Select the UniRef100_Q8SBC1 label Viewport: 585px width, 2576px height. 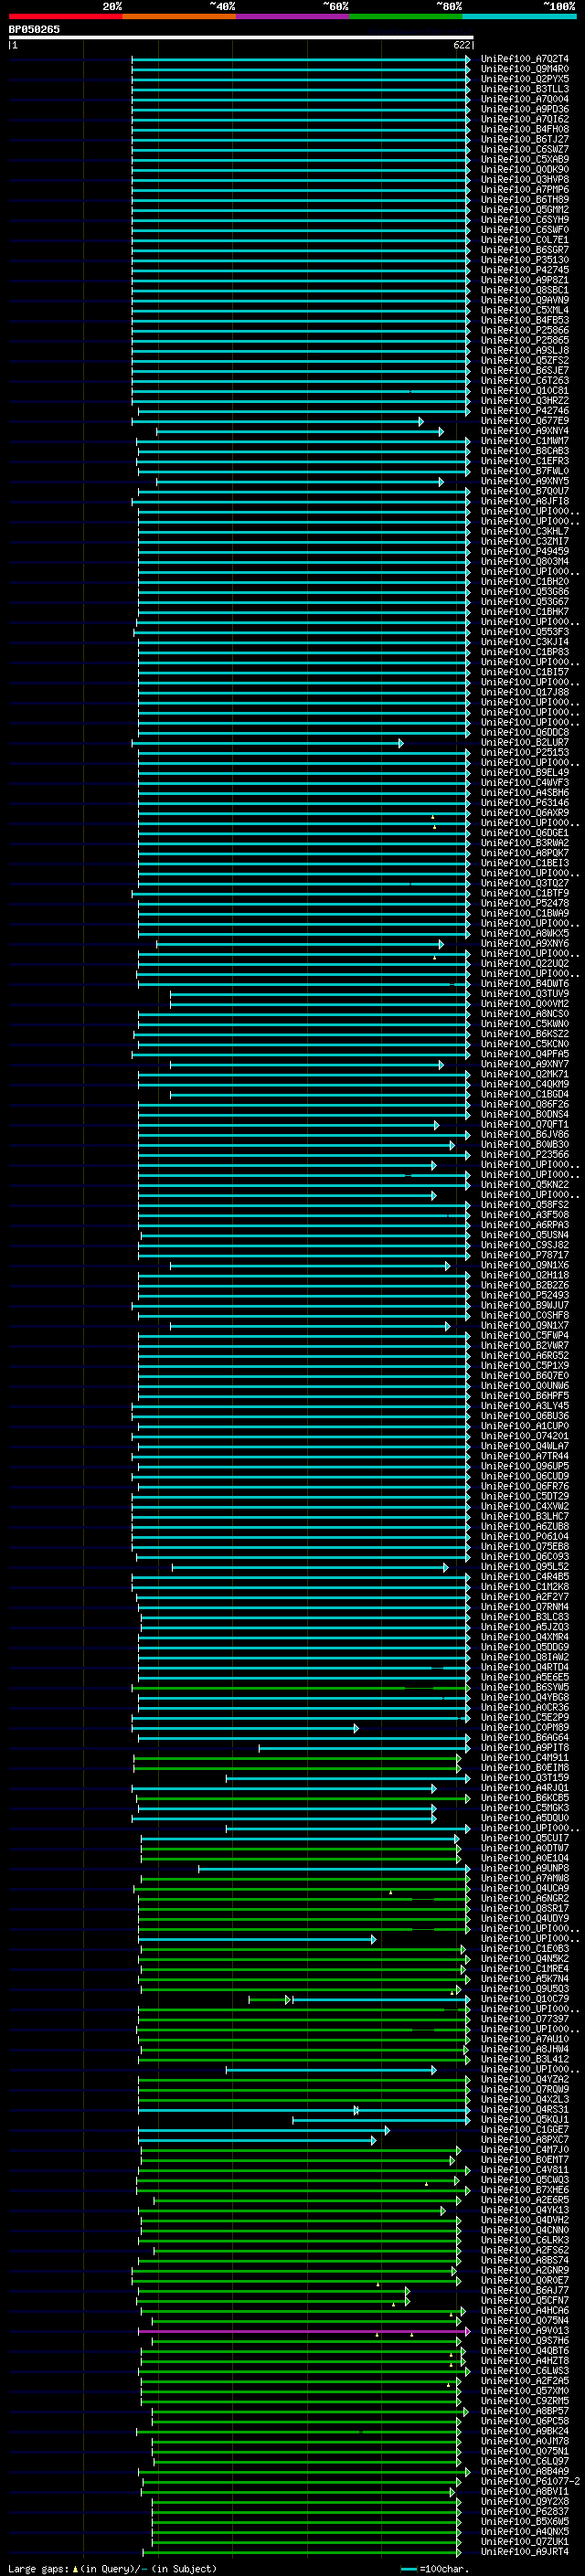click(525, 290)
